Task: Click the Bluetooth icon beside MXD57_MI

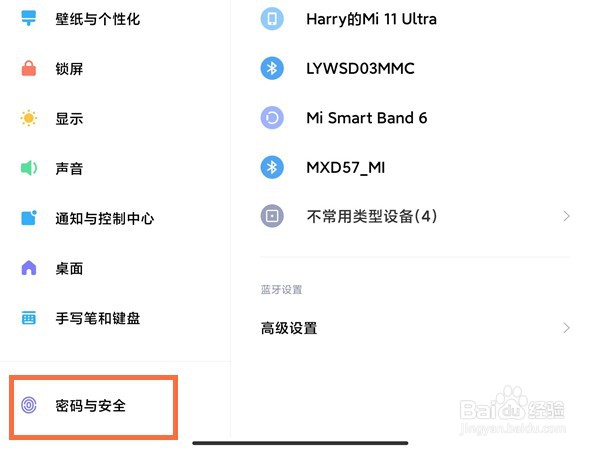Action: coord(272,167)
